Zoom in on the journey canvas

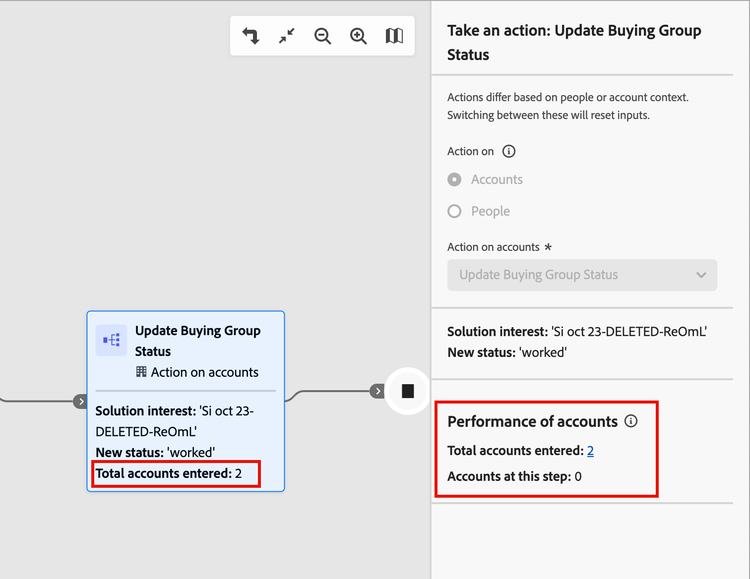(x=358, y=36)
